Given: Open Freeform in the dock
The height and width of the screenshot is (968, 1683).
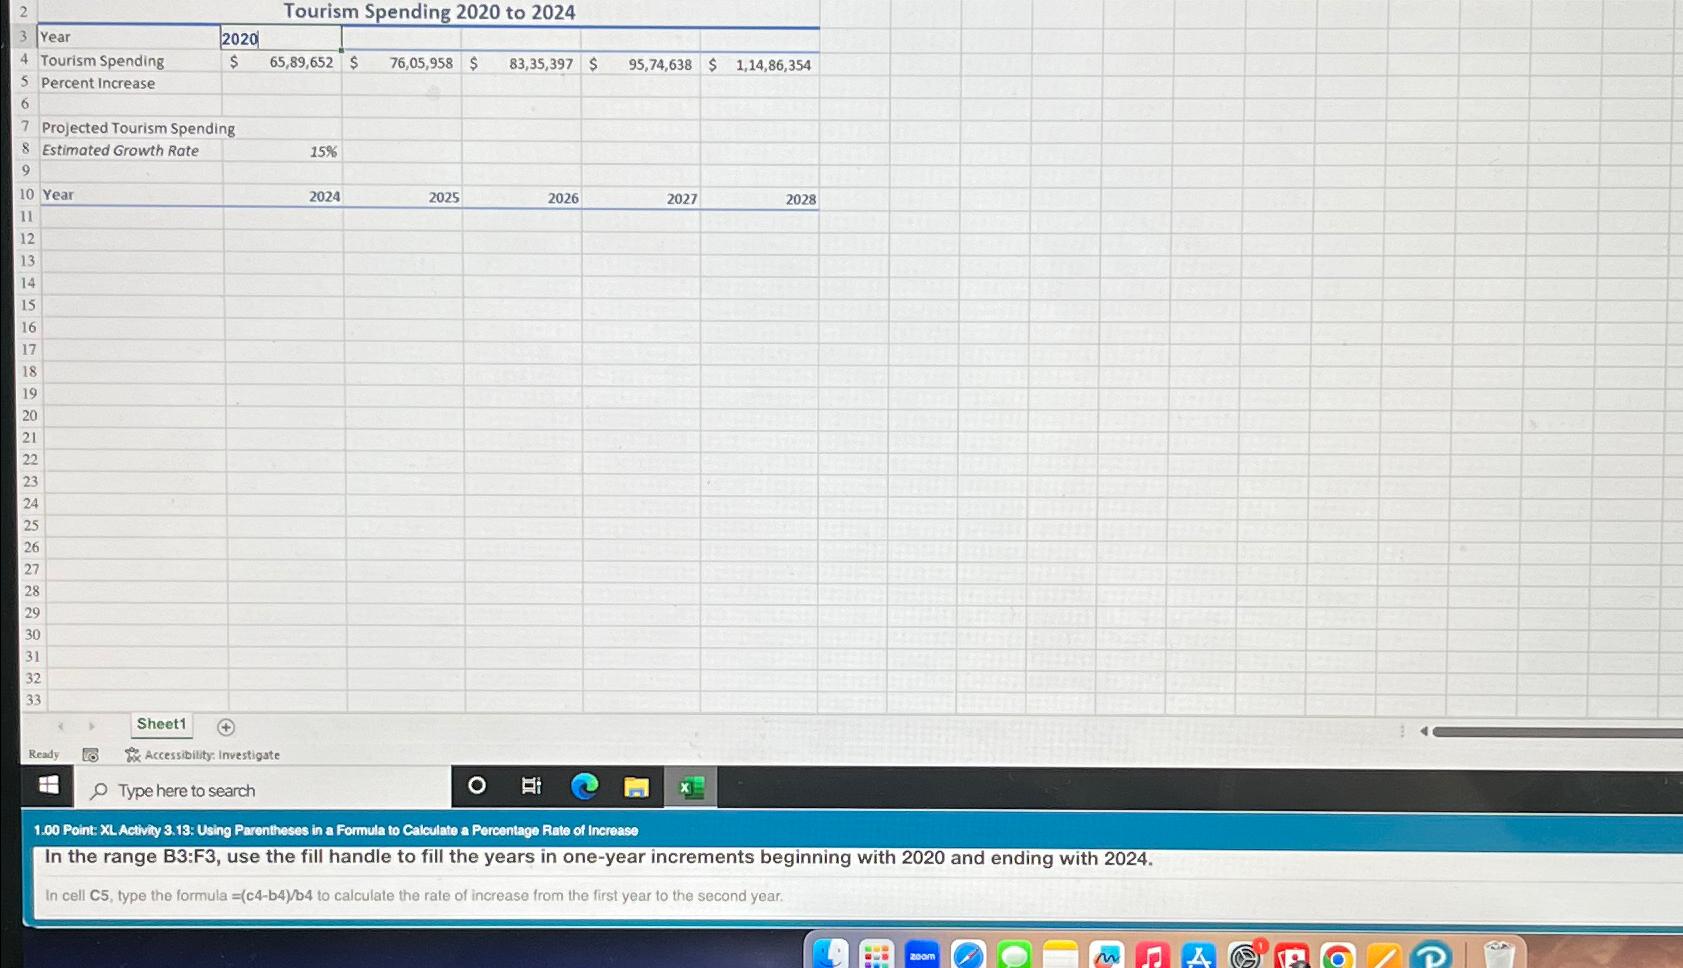Looking at the screenshot, I should click(1106, 955).
